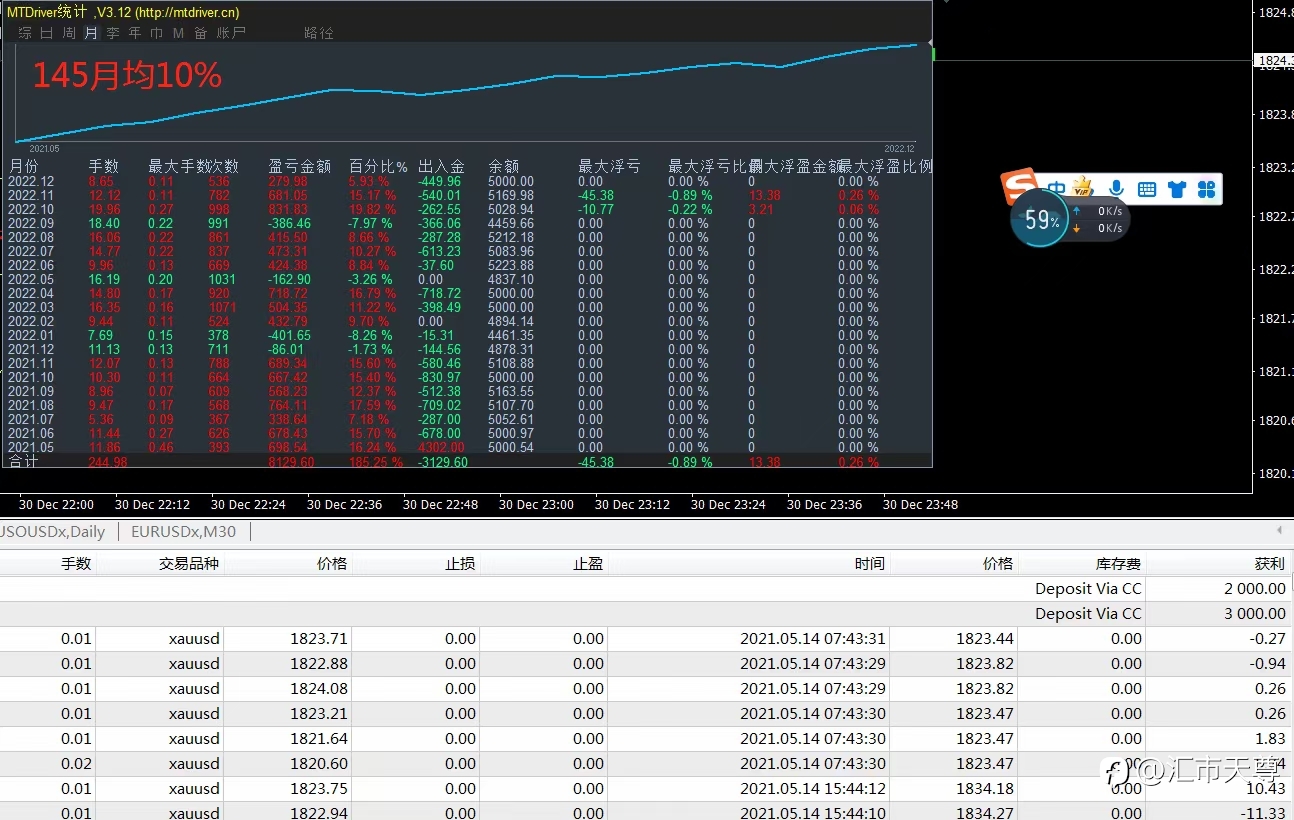
Task: Open the Sogou VIP crown icon
Action: [1083, 187]
